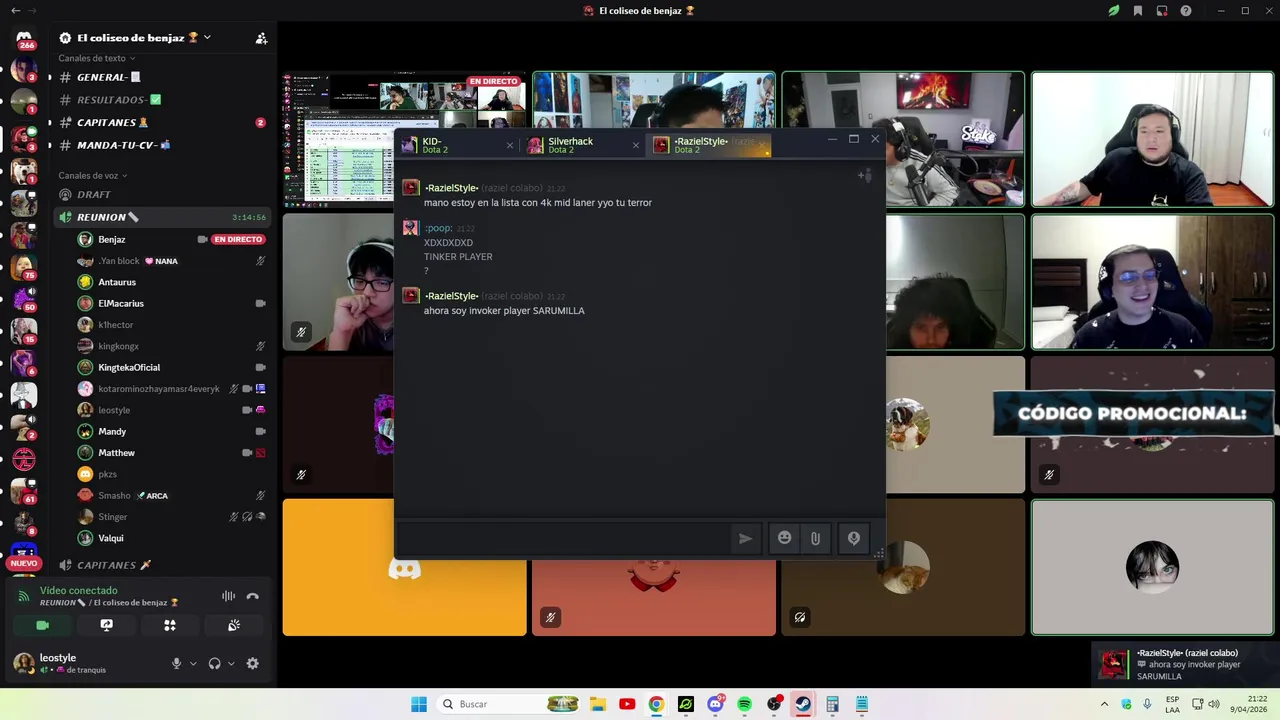Open the Steam chat emoticon picker
Screen dimensions: 1280x720
pos(785,538)
